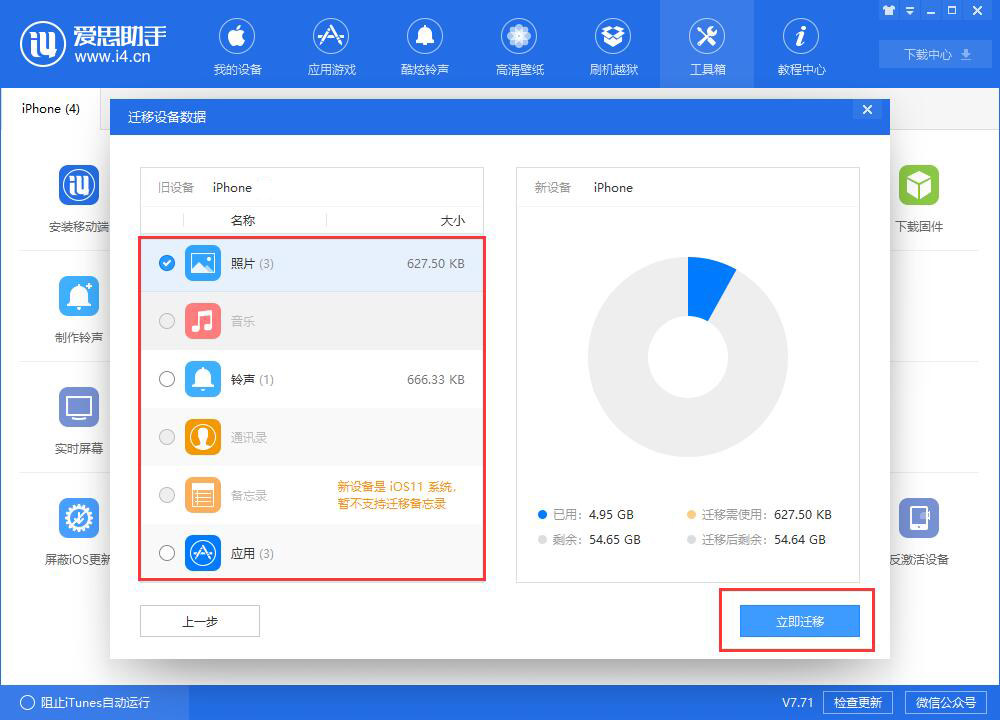
Task: Open the 教程中心 tutorial center
Action: (x=801, y=45)
